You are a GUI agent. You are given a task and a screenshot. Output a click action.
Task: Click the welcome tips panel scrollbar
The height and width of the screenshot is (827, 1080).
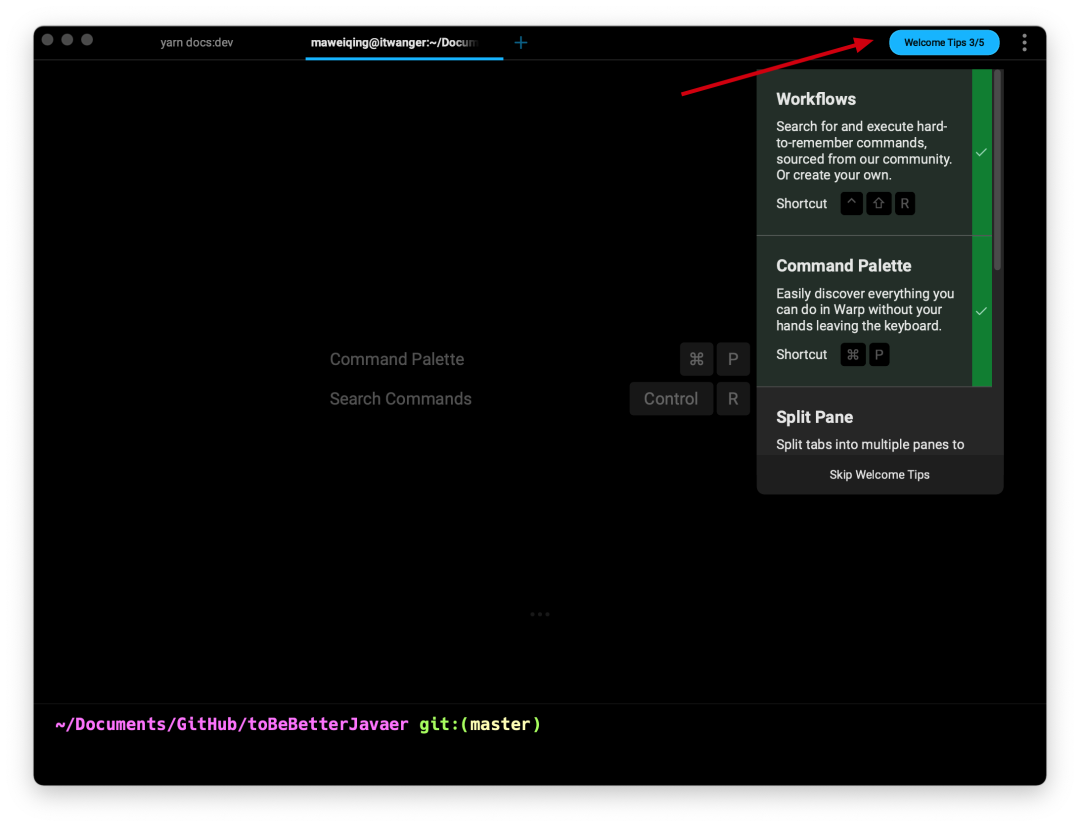point(997,170)
